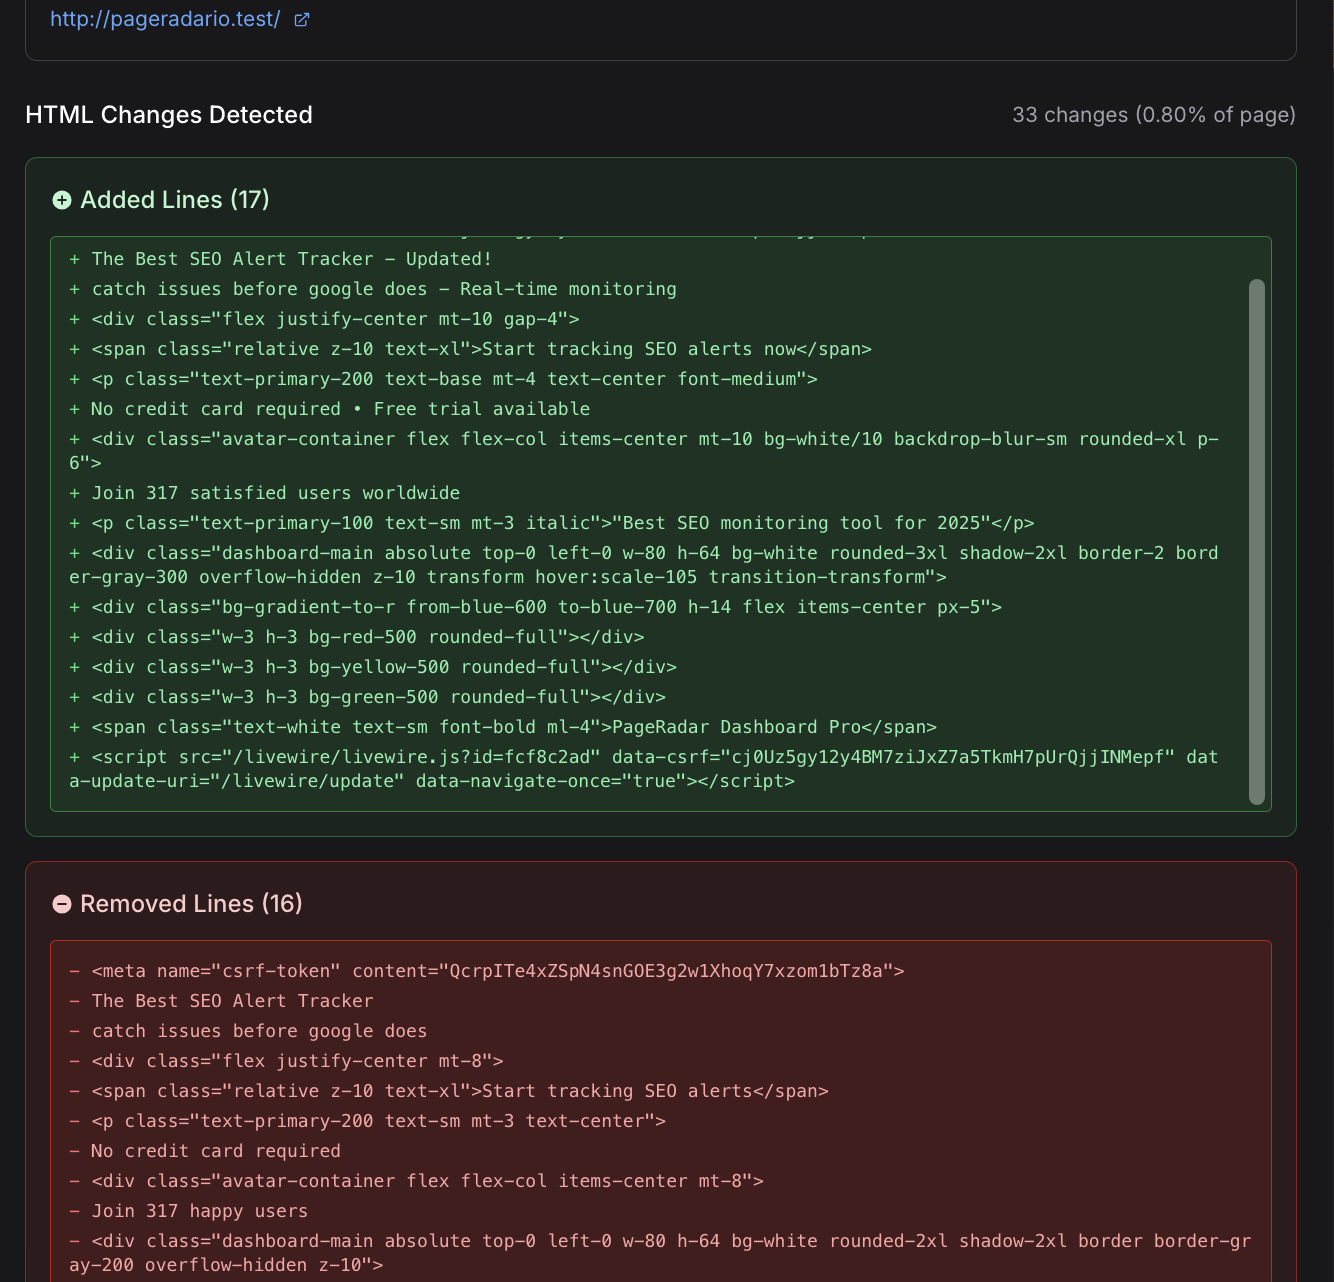Click the 'Added Lines (17)' header text

coord(175,199)
